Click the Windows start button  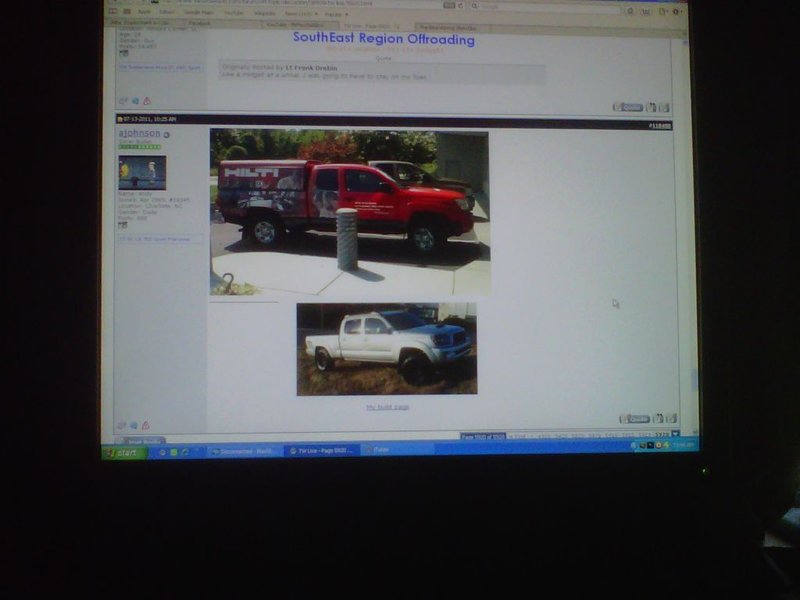124,453
